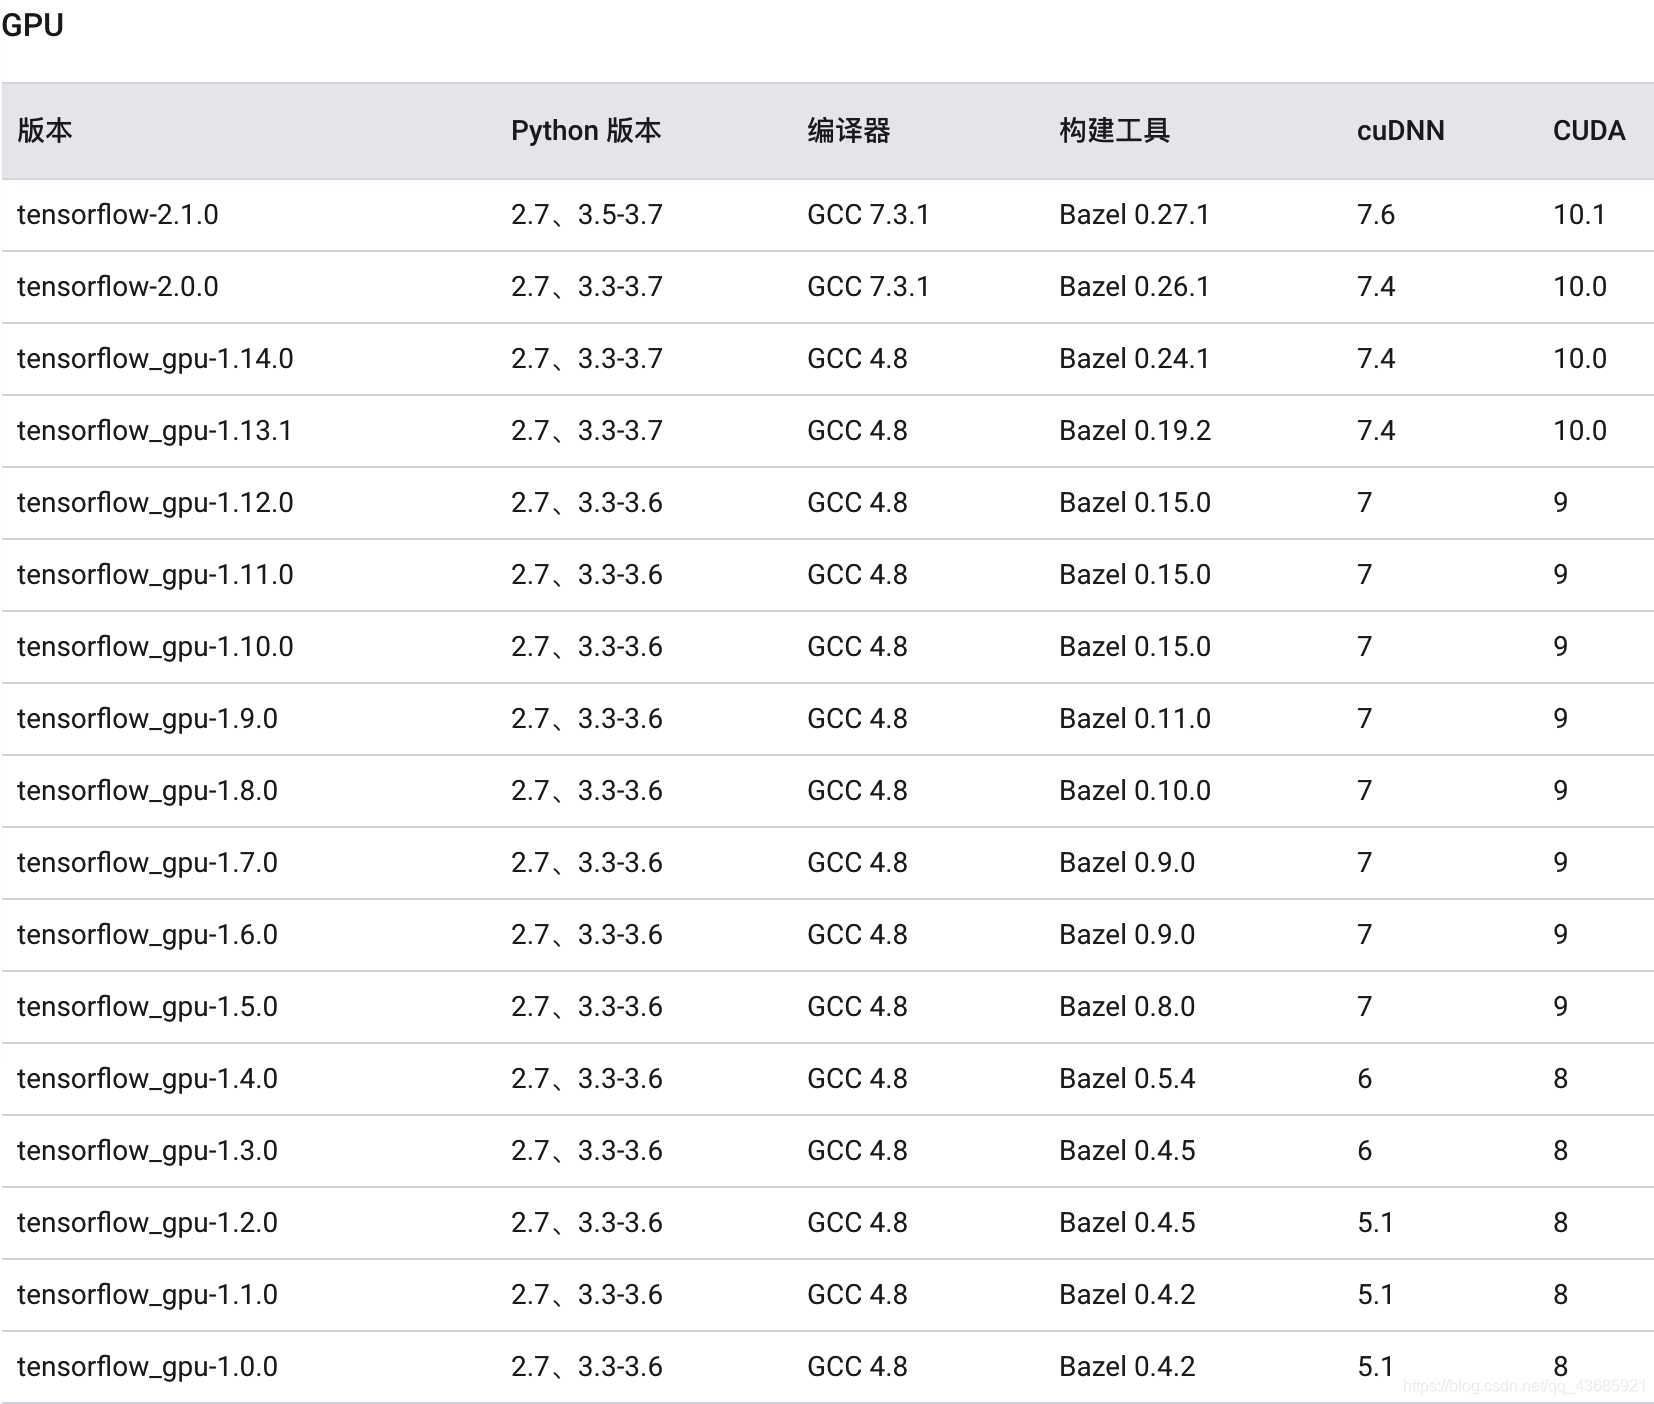Click the Bazel 0.5.4 cell
This screenshot has width=1654, height=1404.
[1127, 1079]
